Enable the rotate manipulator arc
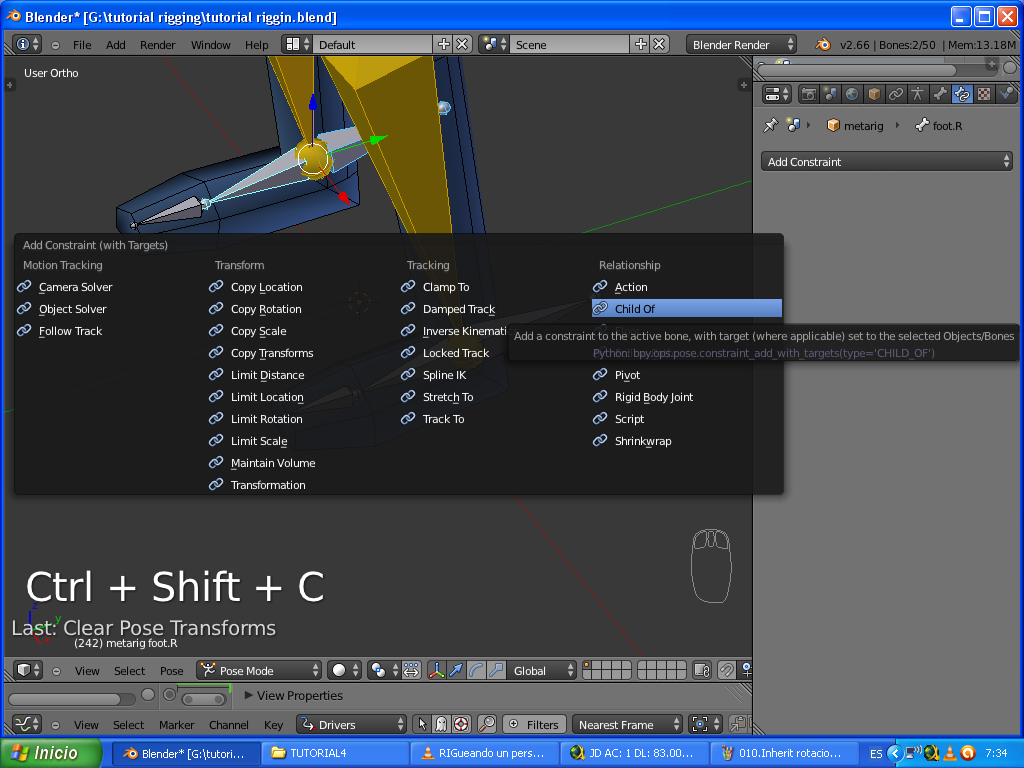Image resolution: width=1024 pixels, height=768 pixels. pyautogui.click(x=476, y=670)
